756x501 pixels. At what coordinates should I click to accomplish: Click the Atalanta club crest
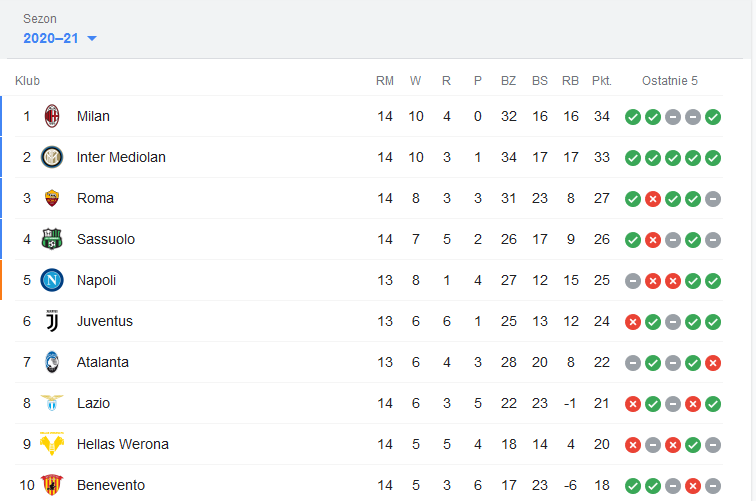pos(52,362)
